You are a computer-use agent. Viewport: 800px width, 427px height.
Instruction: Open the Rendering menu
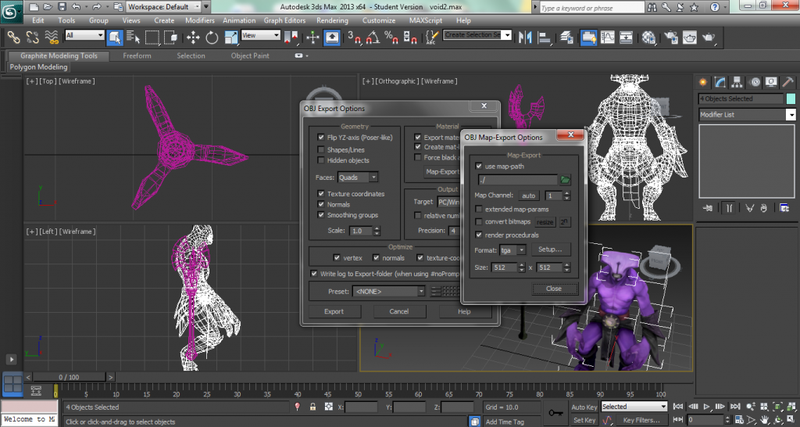click(332, 20)
